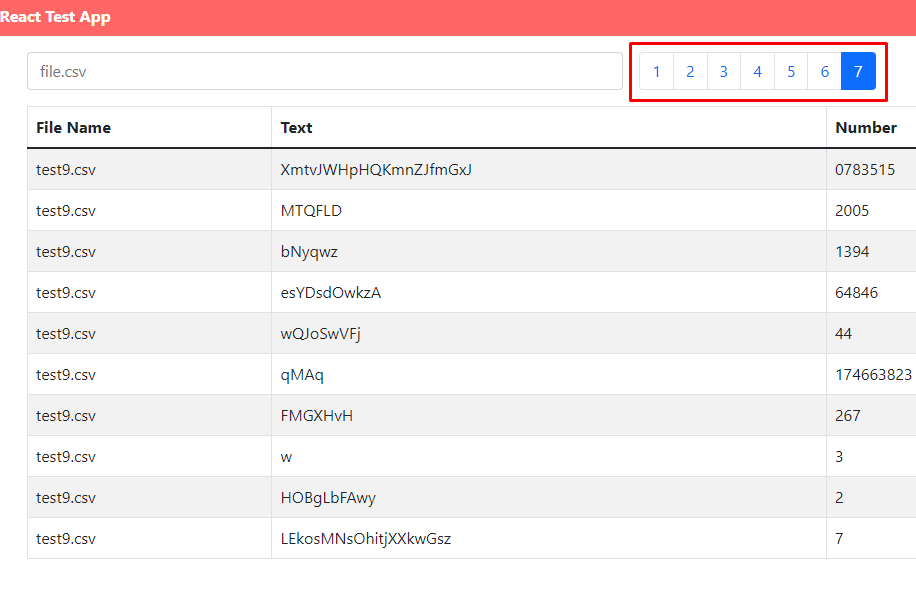This screenshot has height=608, width=916.
Task: Go to pagination page 1
Action: coord(656,71)
